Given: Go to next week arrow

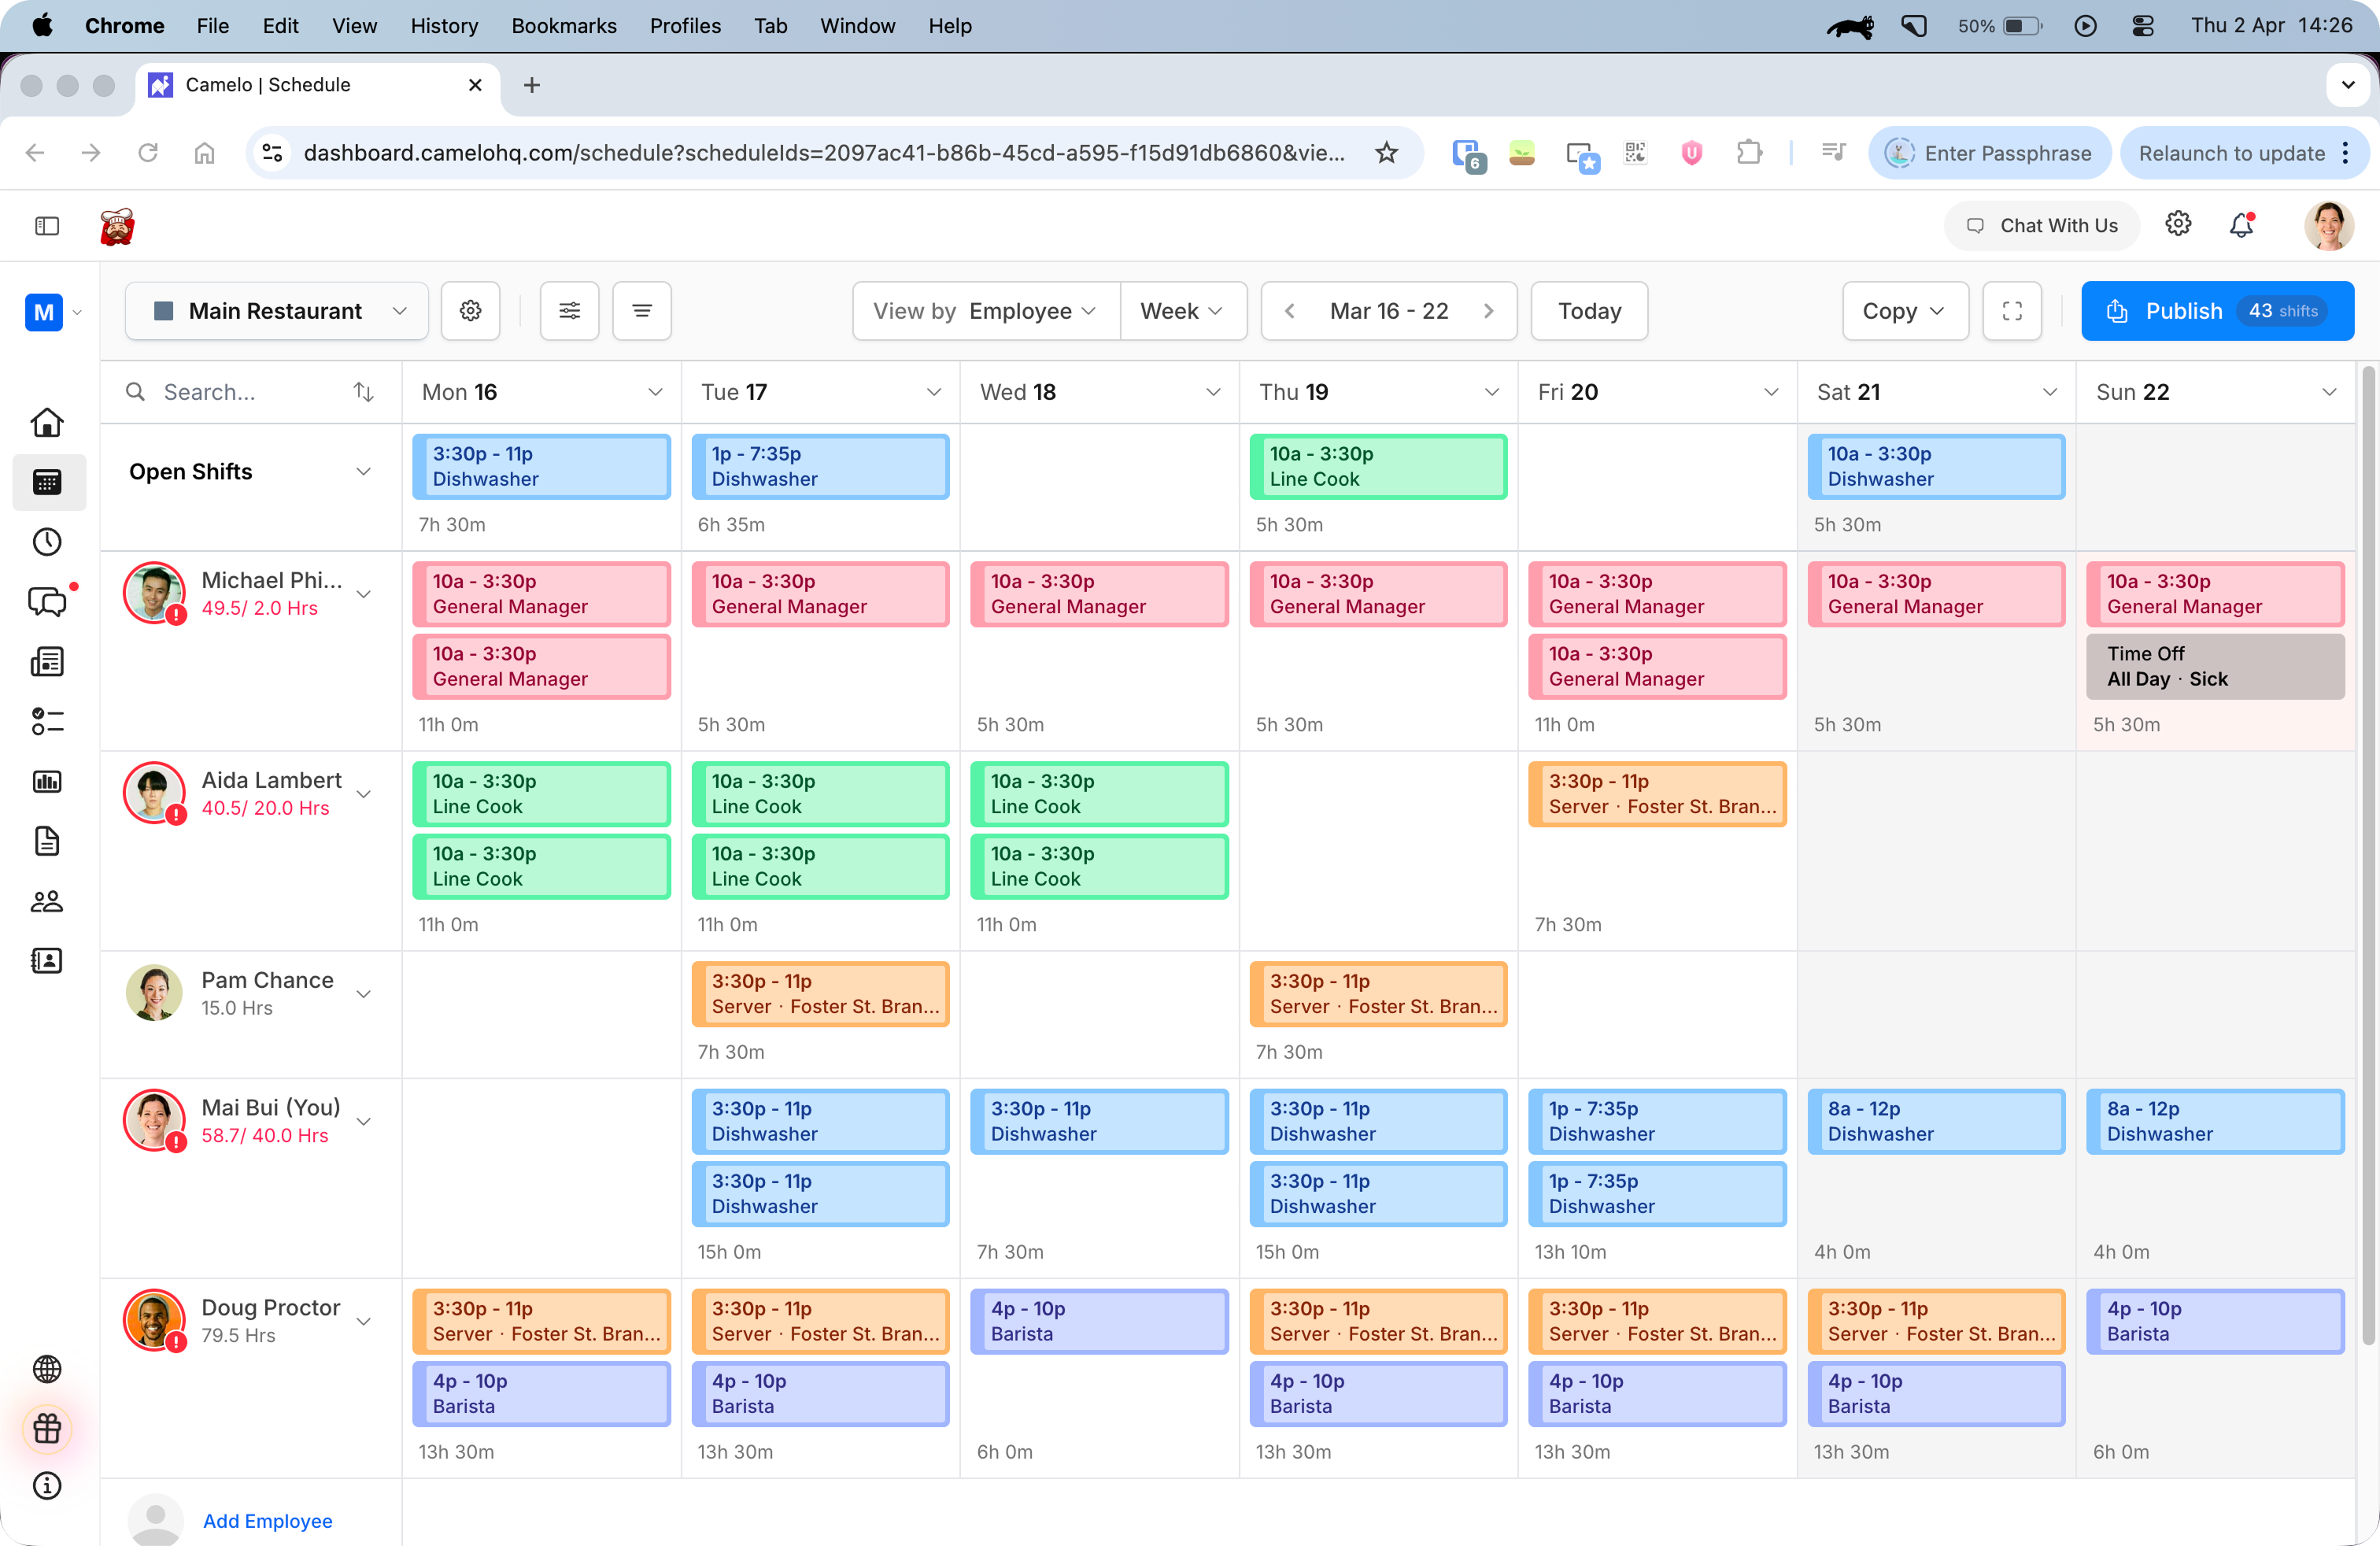Looking at the screenshot, I should (x=1488, y=311).
